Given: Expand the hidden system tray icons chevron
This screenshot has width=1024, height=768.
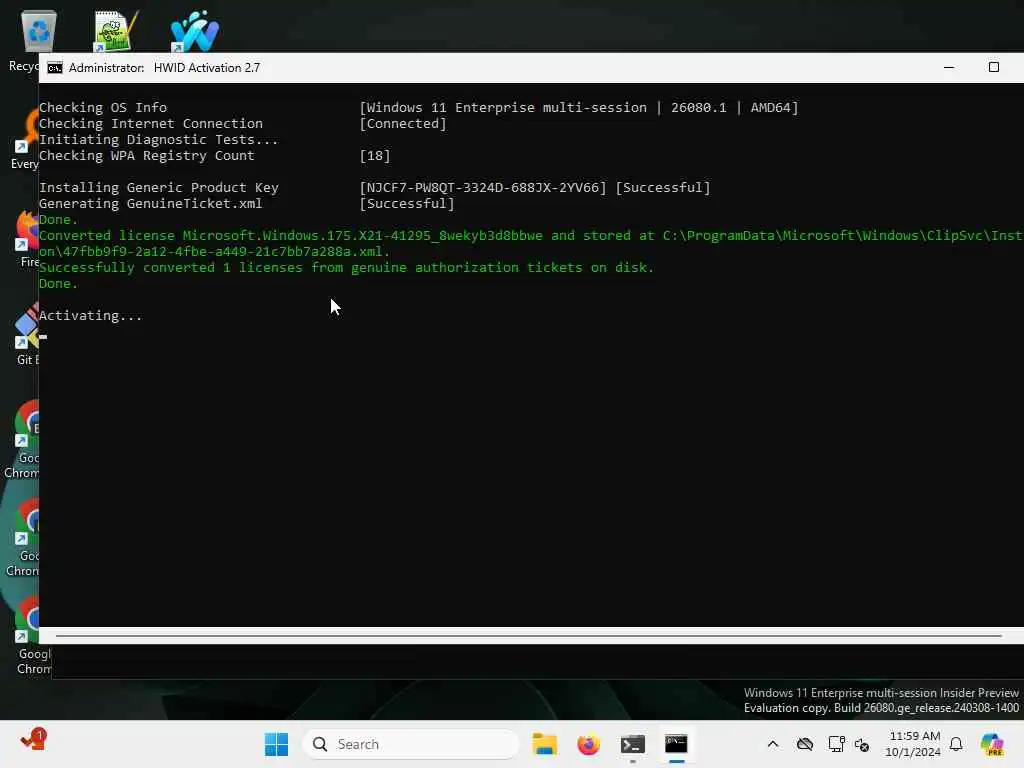Looking at the screenshot, I should tap(773, 744).
